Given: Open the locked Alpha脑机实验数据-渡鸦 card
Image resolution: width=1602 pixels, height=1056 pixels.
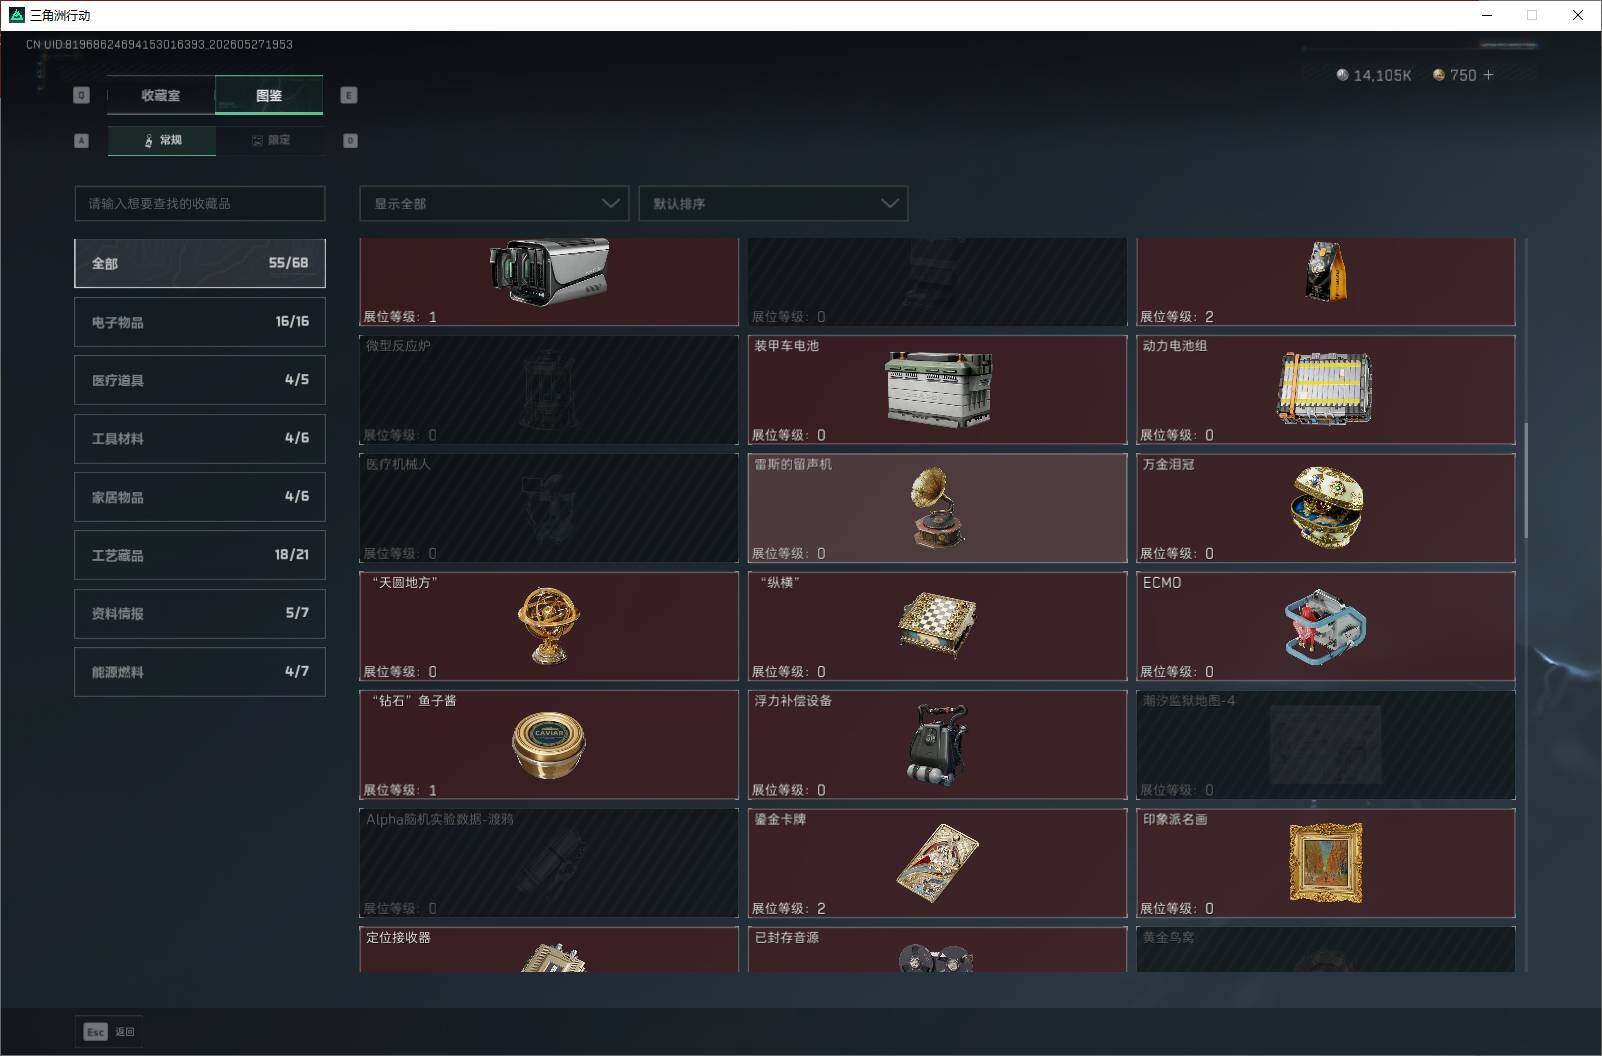Looking at the screenshot, I should click(x=549, y=862).
